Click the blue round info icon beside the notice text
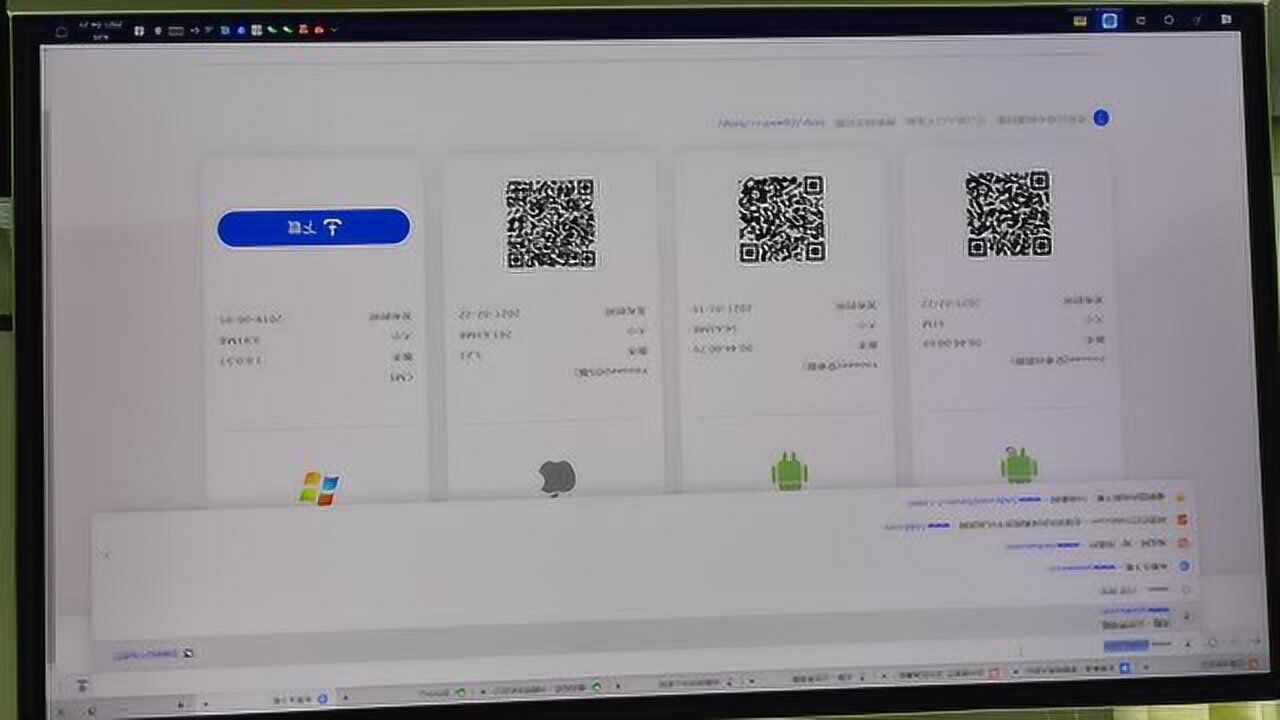The width and height of the screenshot is (1280, 720). pos(1101,118)
